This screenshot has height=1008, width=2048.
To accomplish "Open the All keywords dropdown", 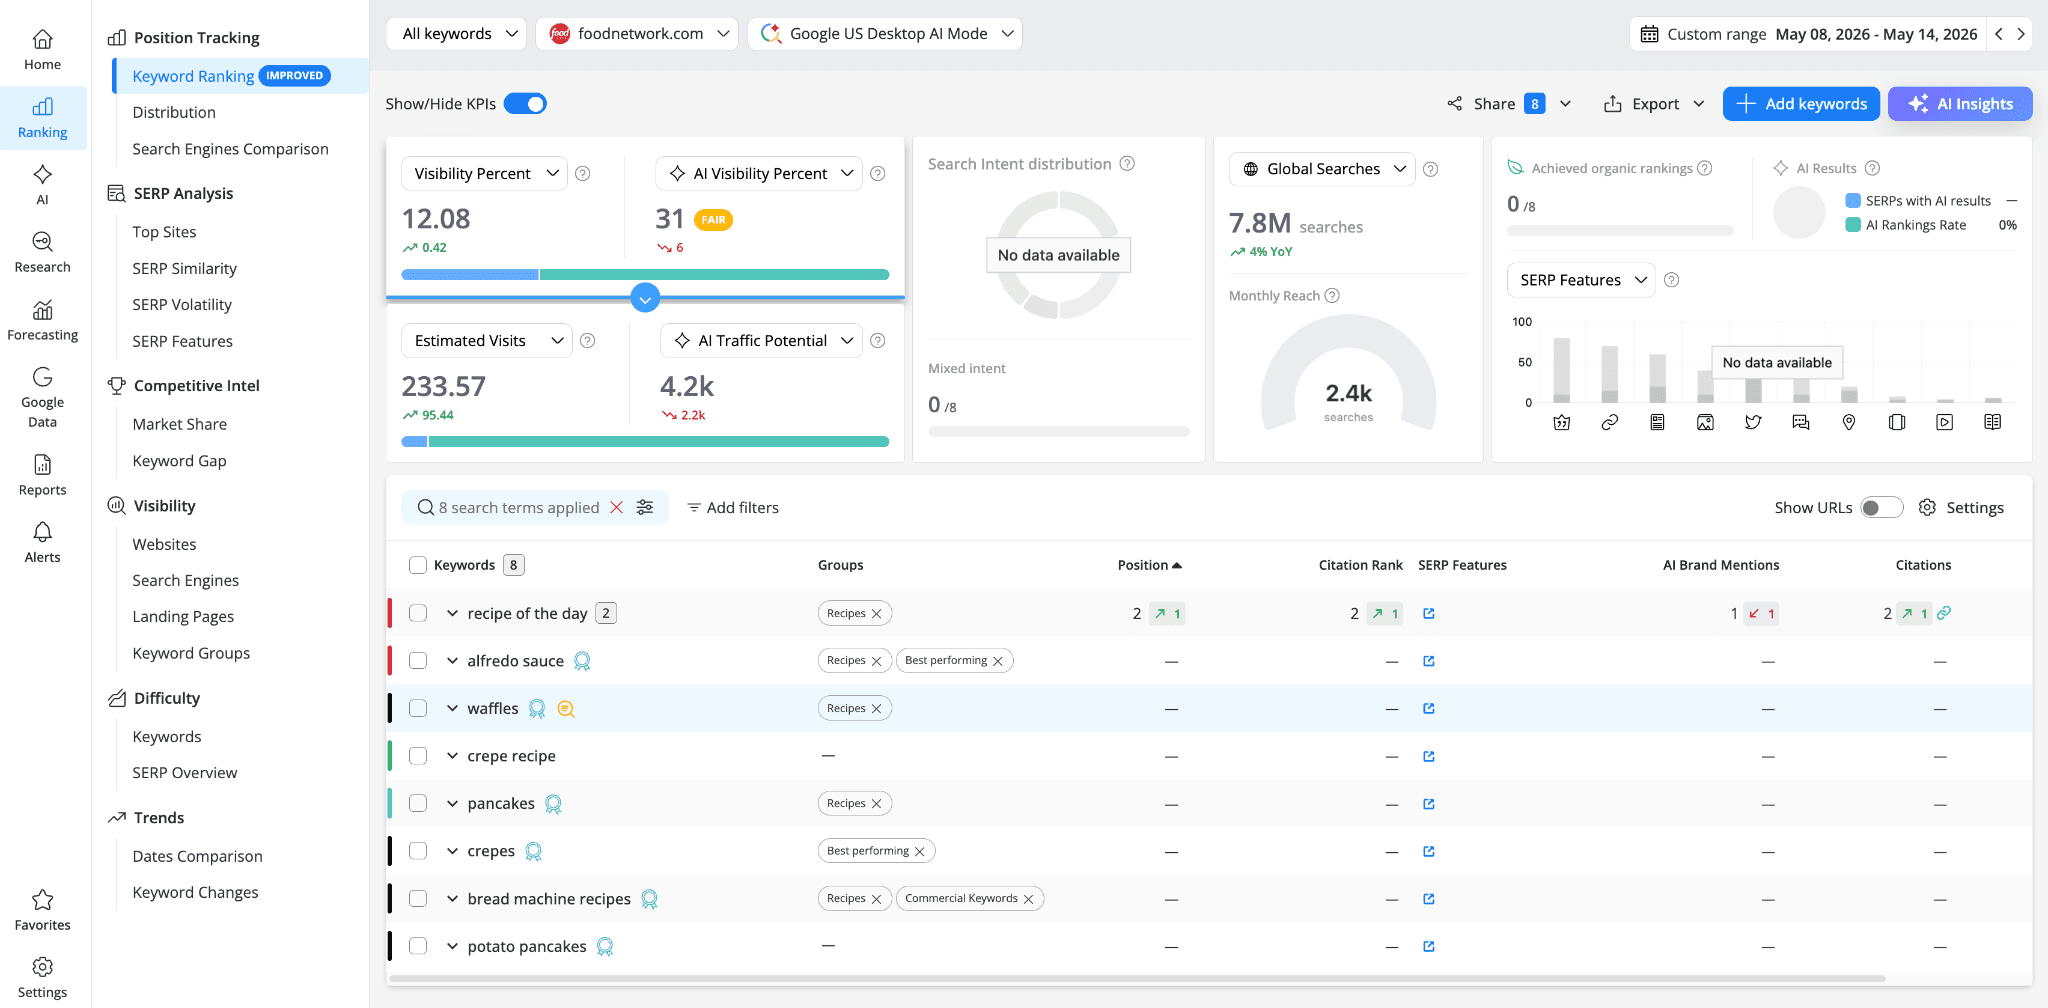I will (456, 34).
